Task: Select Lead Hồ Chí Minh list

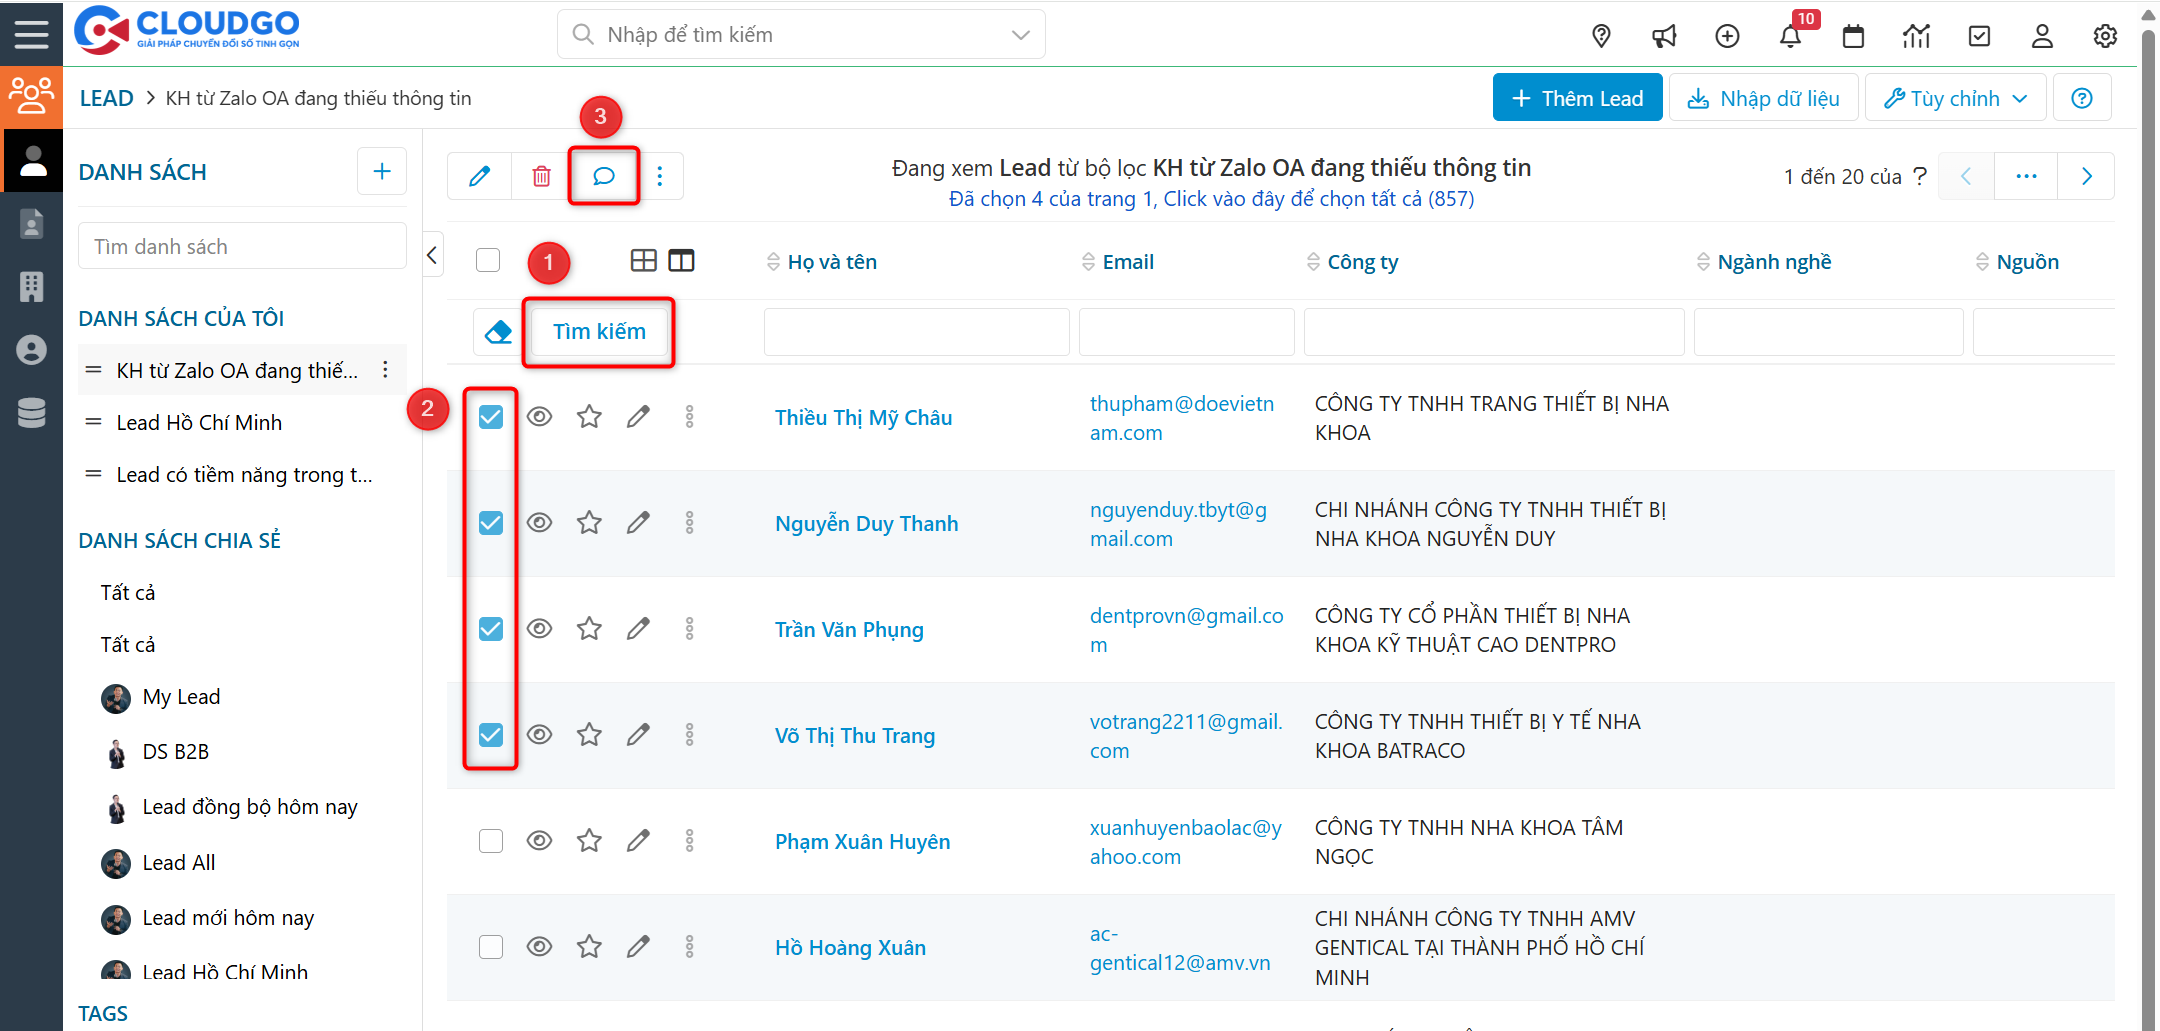Action: point(199,423)
